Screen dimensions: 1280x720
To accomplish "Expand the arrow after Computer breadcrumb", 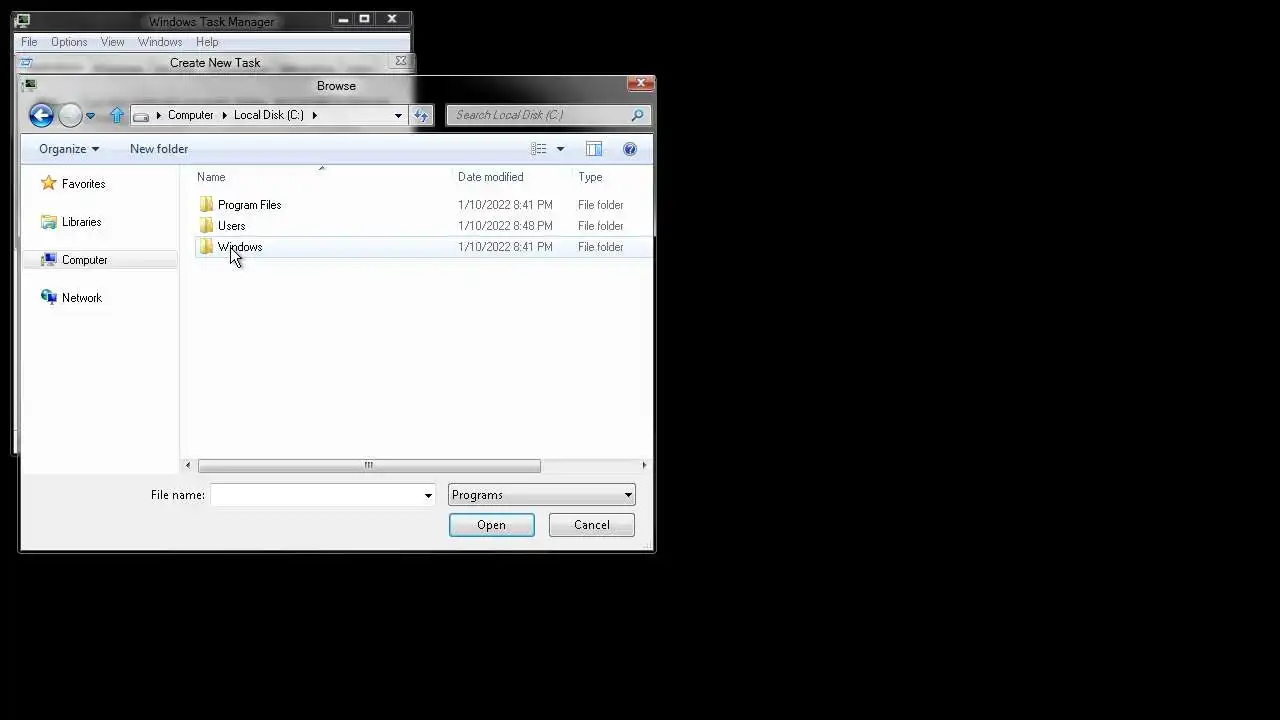I will pyautogui.click(x=224, y=115).
